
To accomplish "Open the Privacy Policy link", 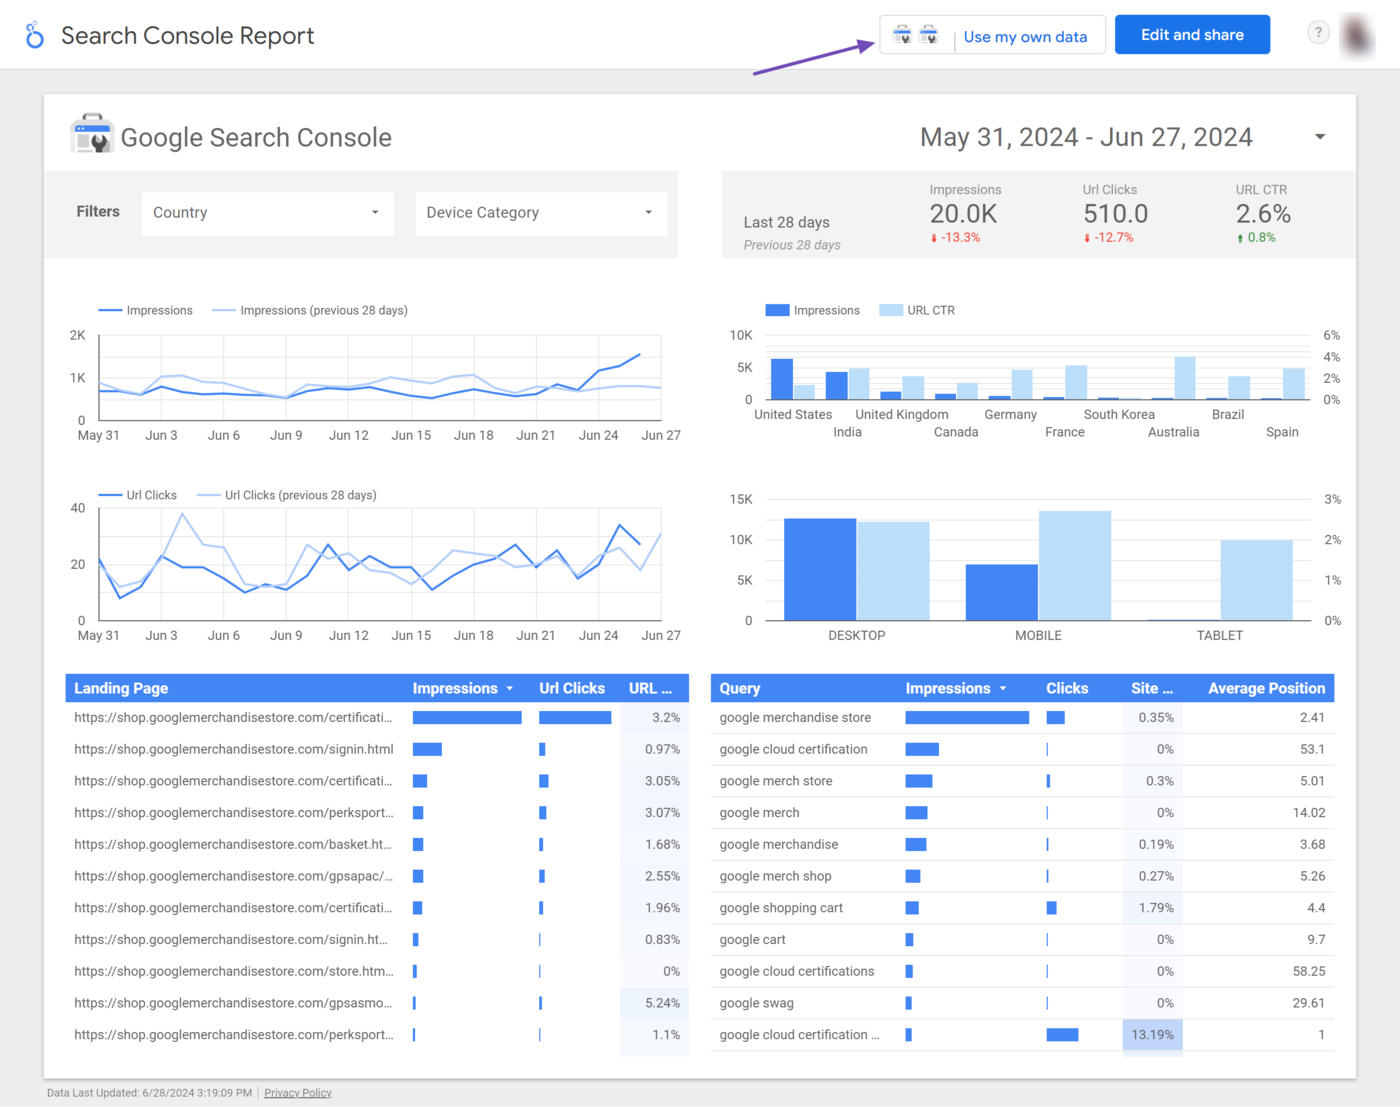I will pyautogui.click(x=298, y=1093).
